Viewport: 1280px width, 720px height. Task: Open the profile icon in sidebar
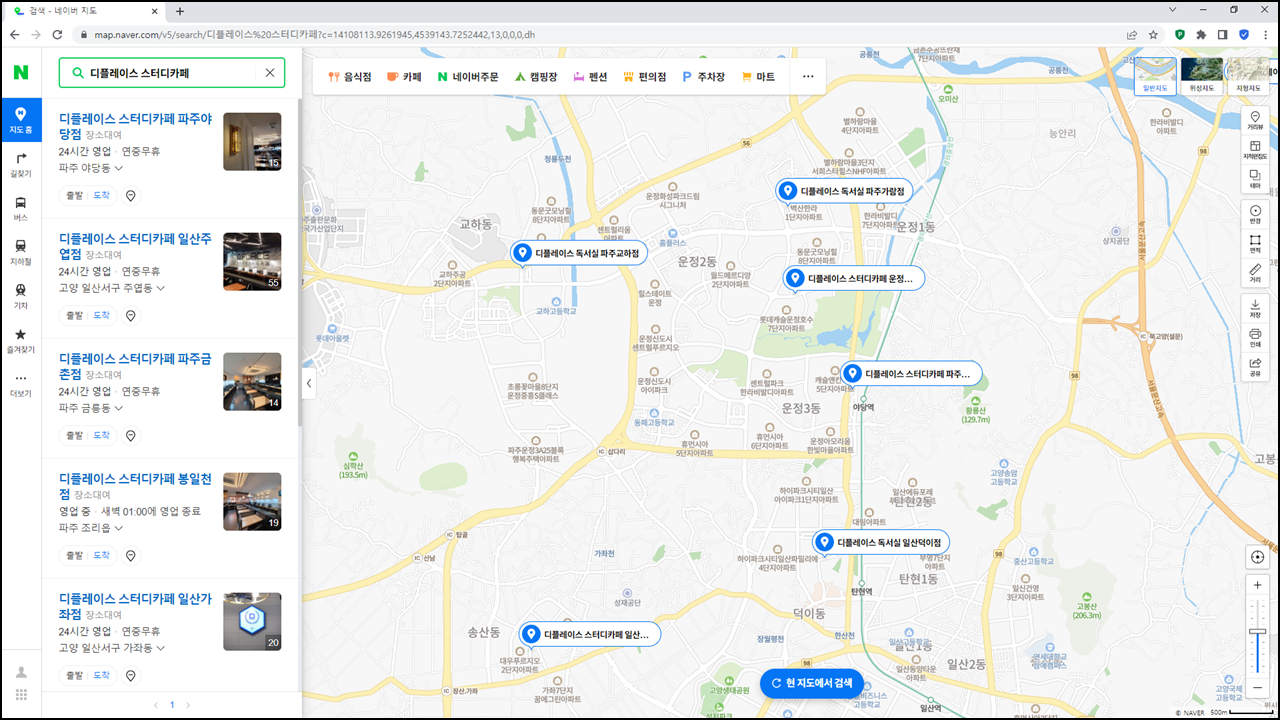click(21, 672)
